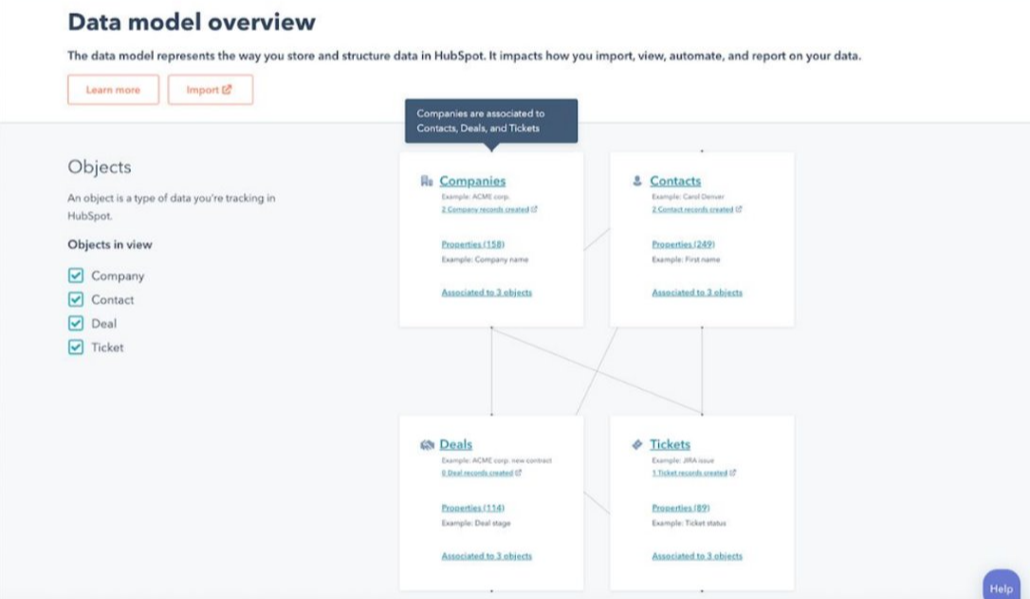Click the 'Objects in view' label

110,244
